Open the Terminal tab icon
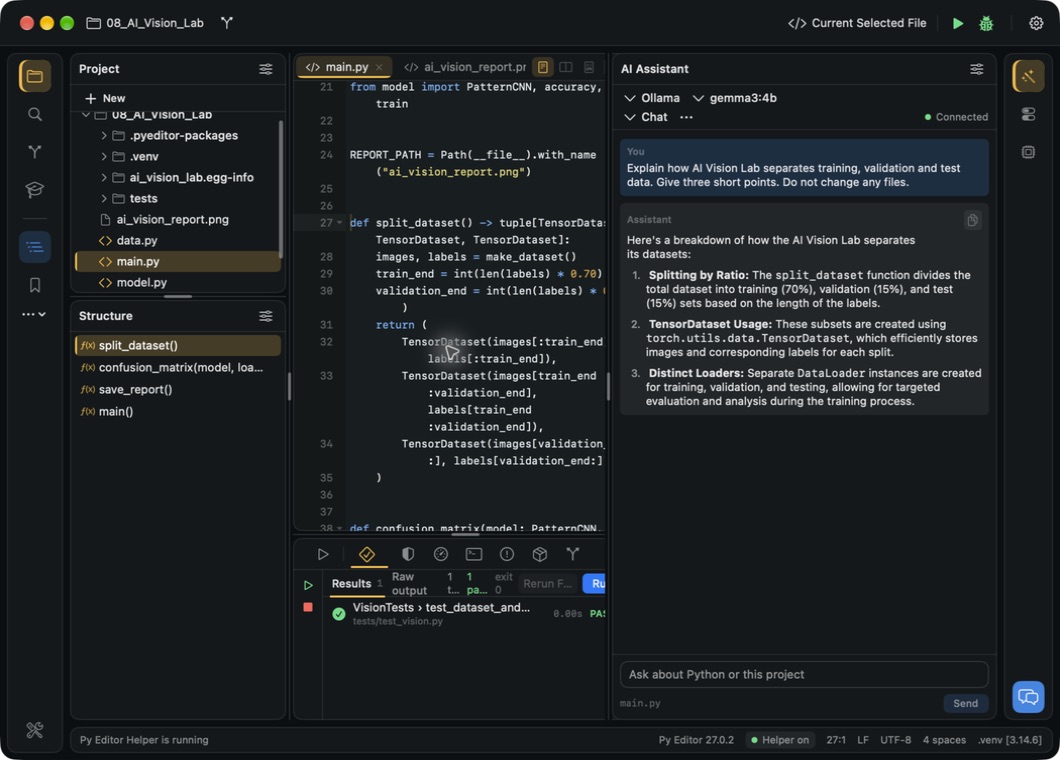This screenshot has width=1060, height=760. click(x=474, y=554)
